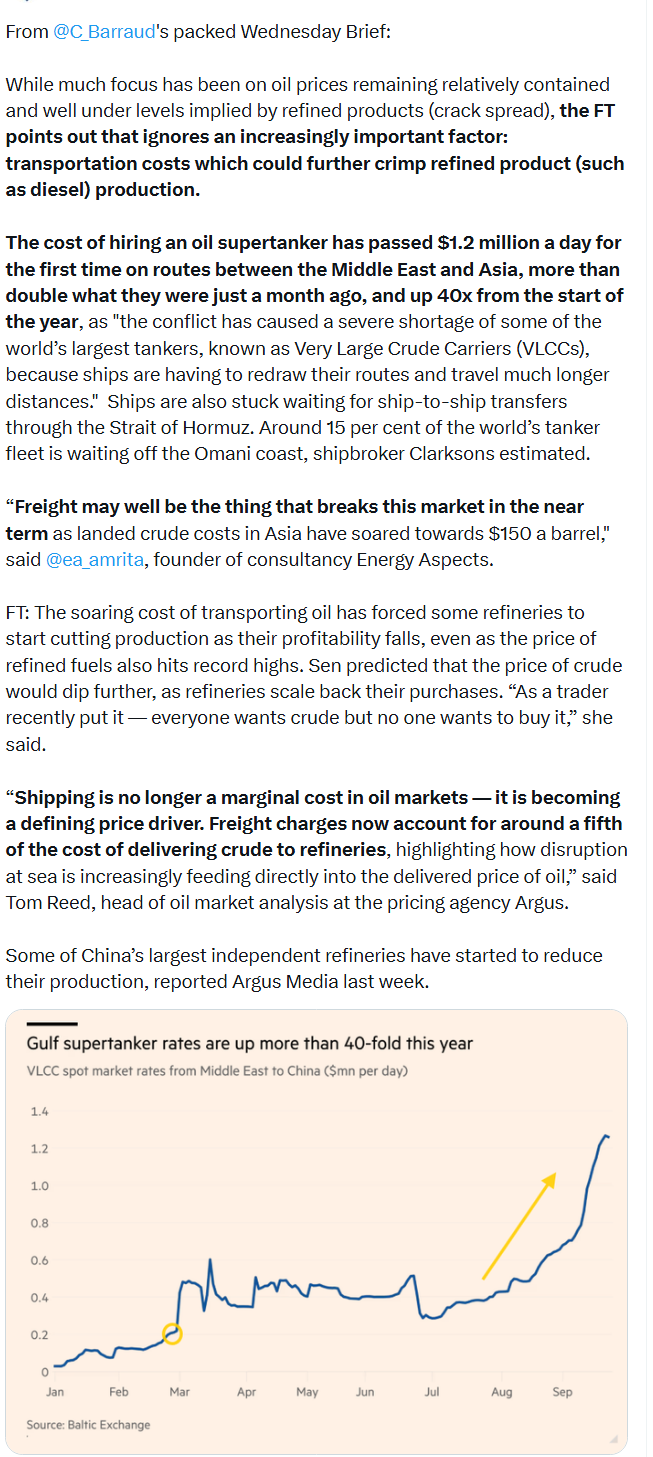Viewport: 653px width, 1457px height.
Task: Open the @ea_amrita mention link
Action: coord(95,559)
